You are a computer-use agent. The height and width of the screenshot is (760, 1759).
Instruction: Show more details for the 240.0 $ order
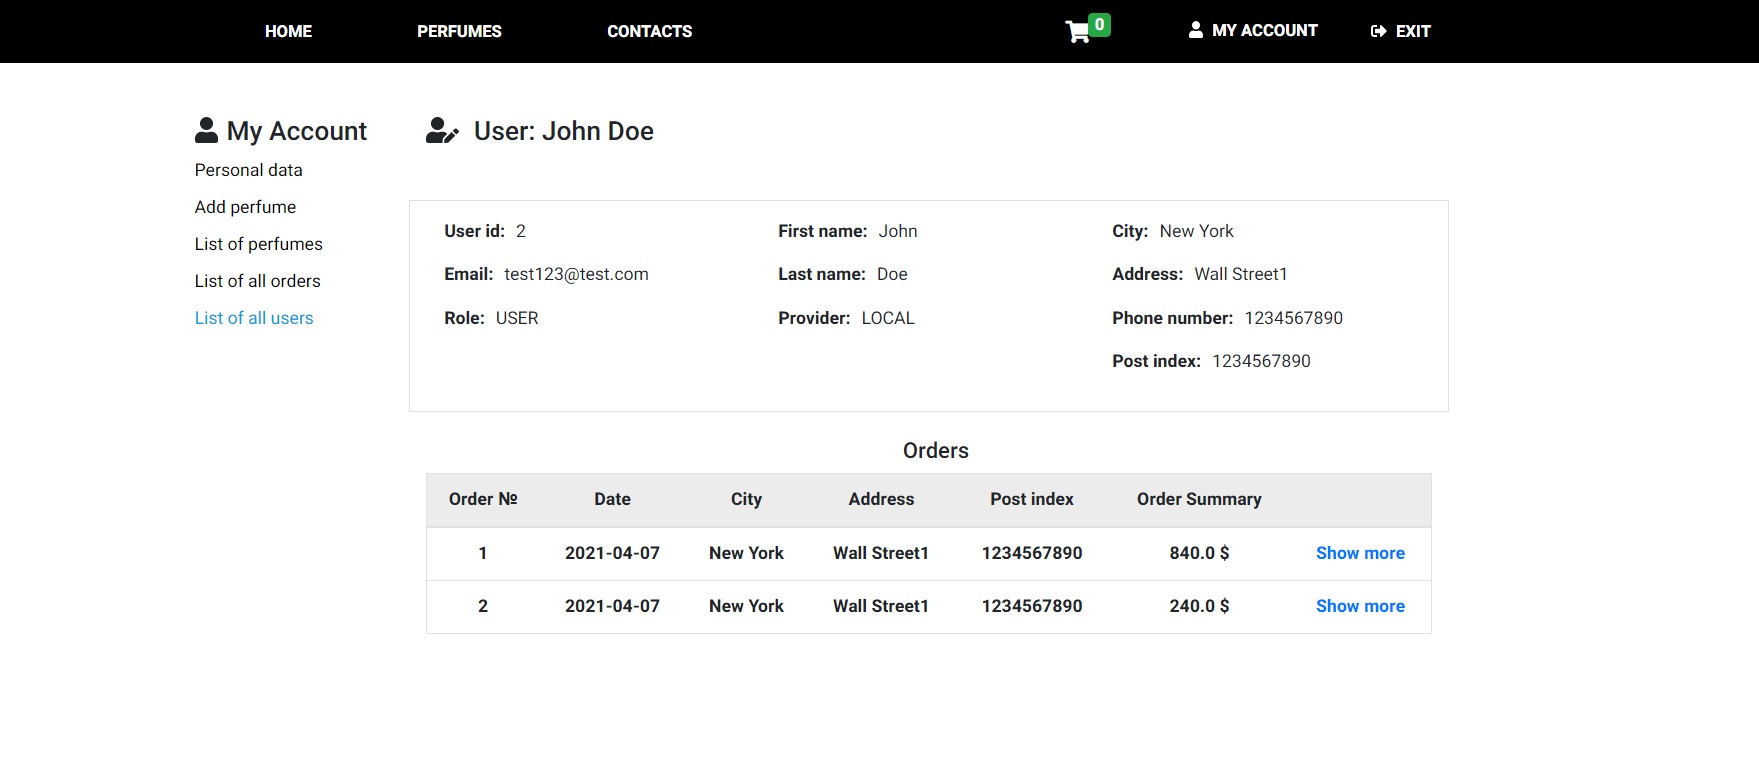click(x=1359, y=606)
